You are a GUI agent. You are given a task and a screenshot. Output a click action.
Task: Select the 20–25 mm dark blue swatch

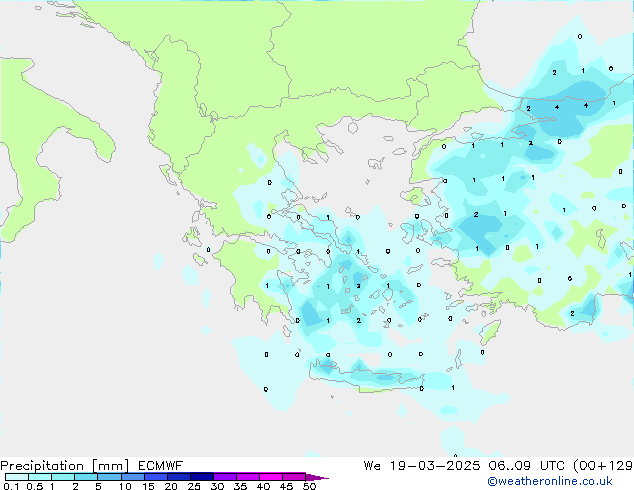point(179,477)
